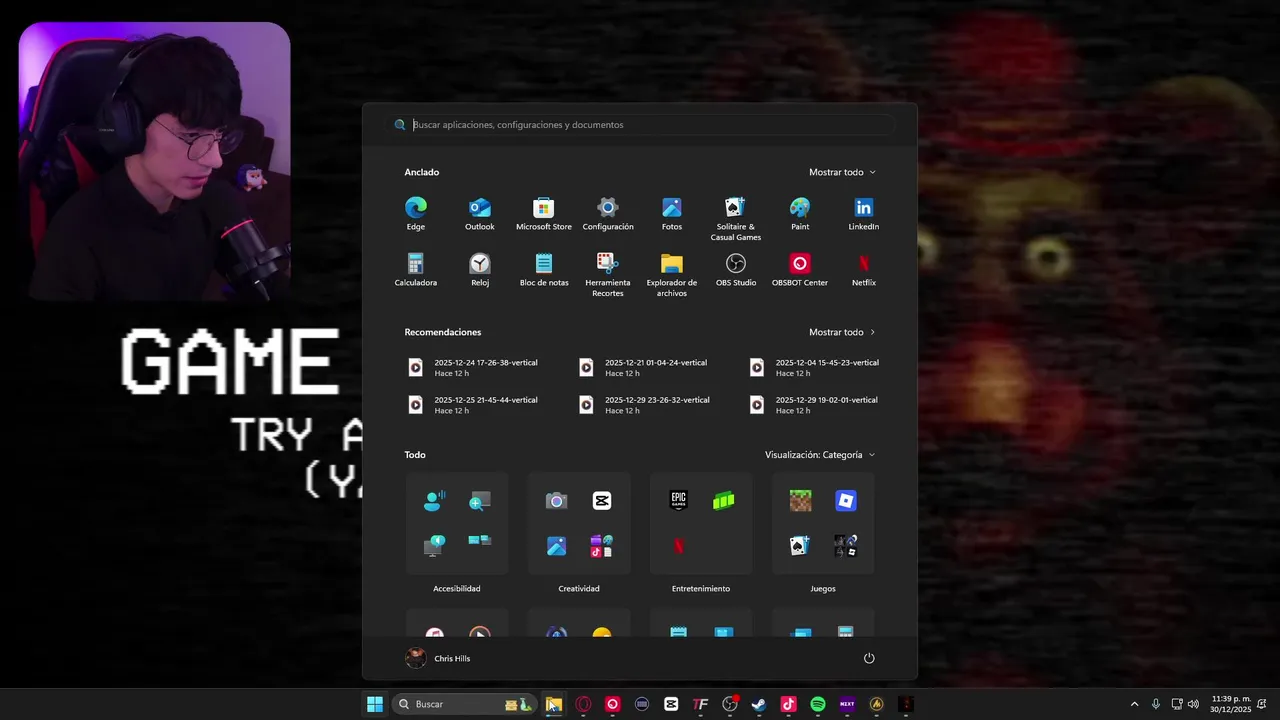Click the Start menu search field
Viewport: 1280px width, 720px height.
640,125
